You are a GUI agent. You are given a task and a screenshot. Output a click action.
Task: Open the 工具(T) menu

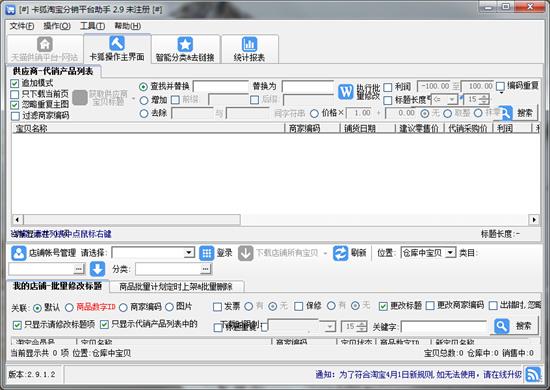click(92, 26)
